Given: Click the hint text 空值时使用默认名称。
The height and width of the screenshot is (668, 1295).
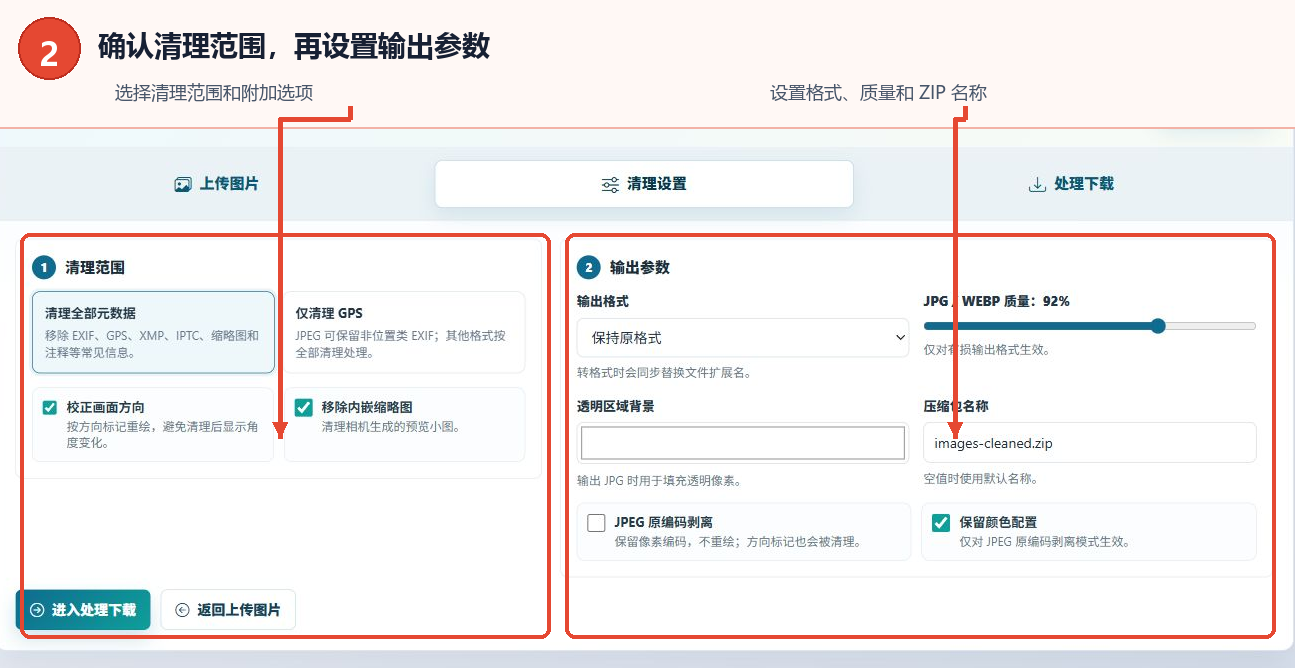Looking at the screenshot, I should tap(980, 479).
